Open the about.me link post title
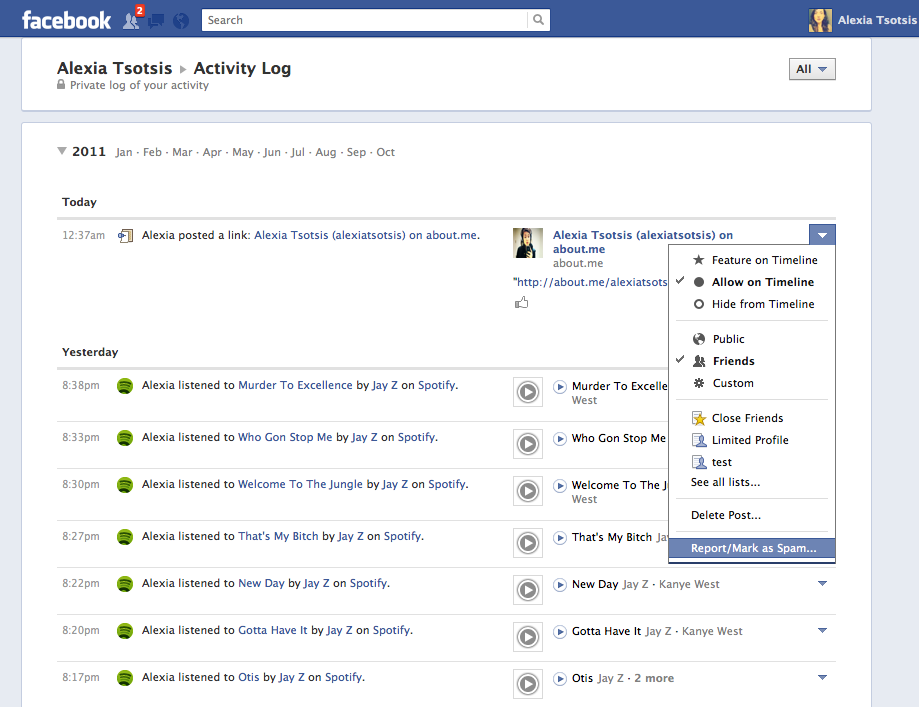Screen dimensions: 919x707 [643, 242]
